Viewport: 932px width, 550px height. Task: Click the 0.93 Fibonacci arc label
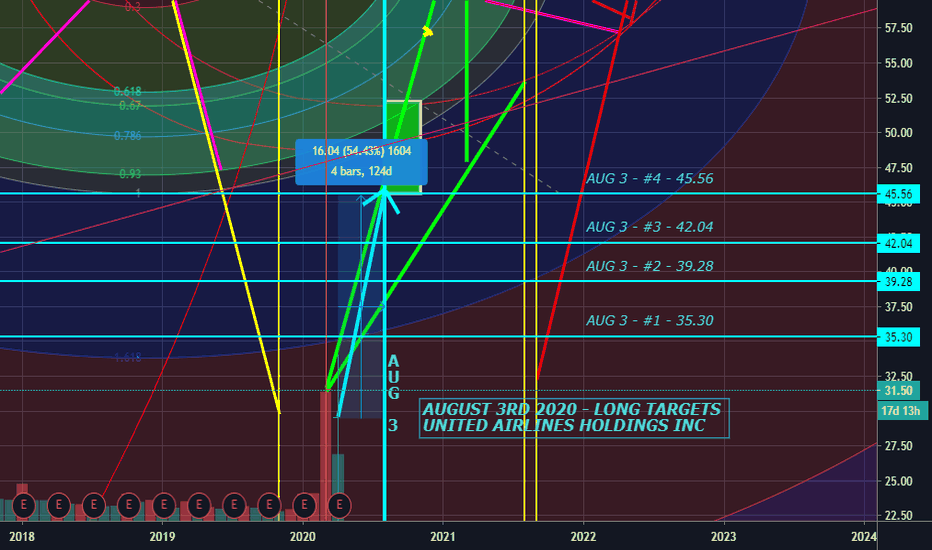(130, 174)
